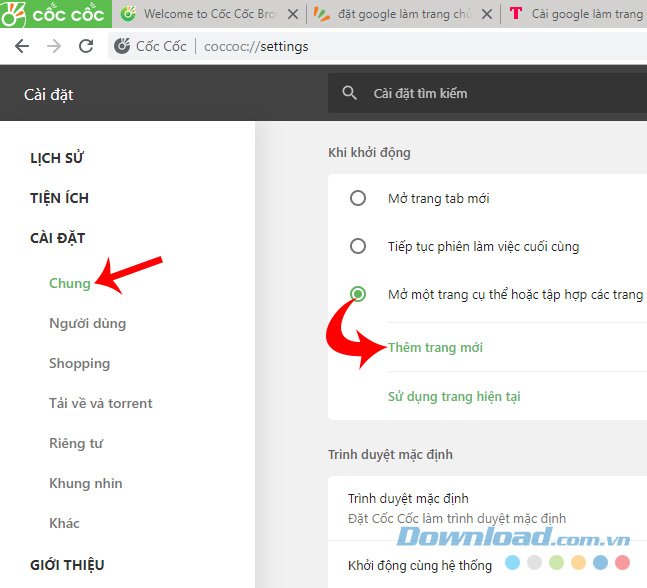
Task: Select 'Riêng tư' settings category
Action: click(x=76, y=443)
